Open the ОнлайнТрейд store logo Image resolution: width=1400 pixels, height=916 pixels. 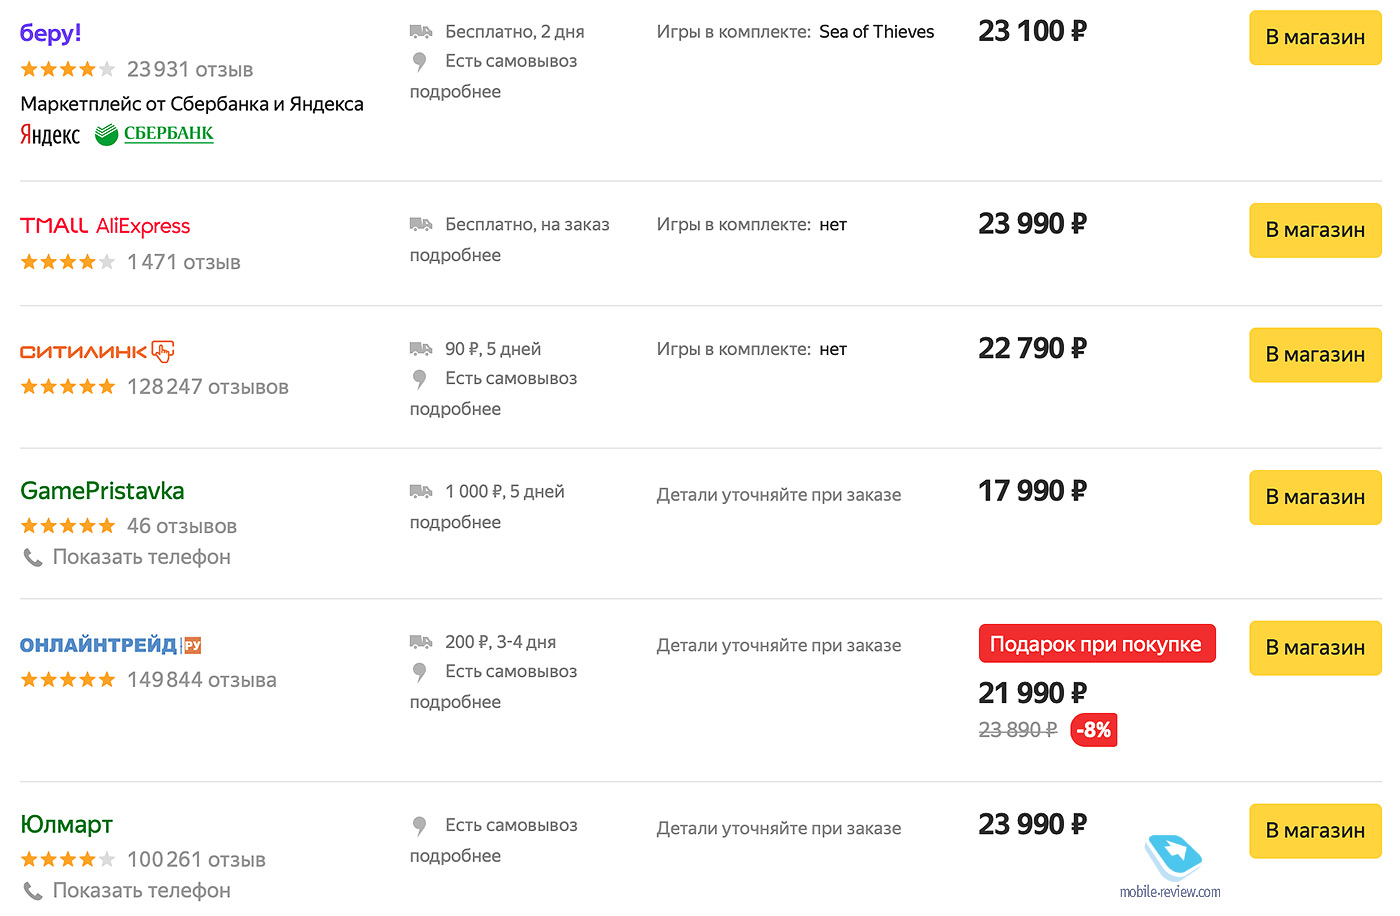tap(111, 645)
